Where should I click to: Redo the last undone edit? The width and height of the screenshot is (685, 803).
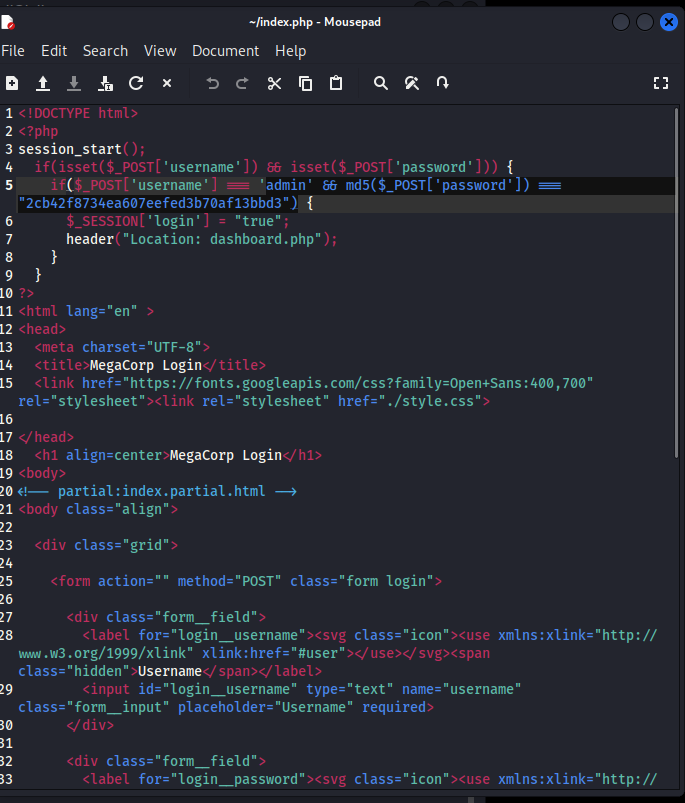[242, 83]
